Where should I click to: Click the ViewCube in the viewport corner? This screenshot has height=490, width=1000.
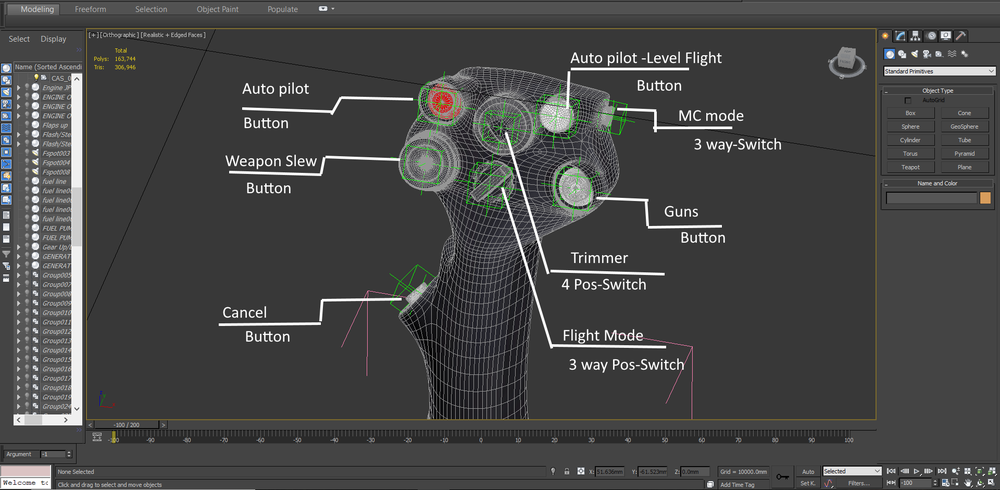(847, 60)
